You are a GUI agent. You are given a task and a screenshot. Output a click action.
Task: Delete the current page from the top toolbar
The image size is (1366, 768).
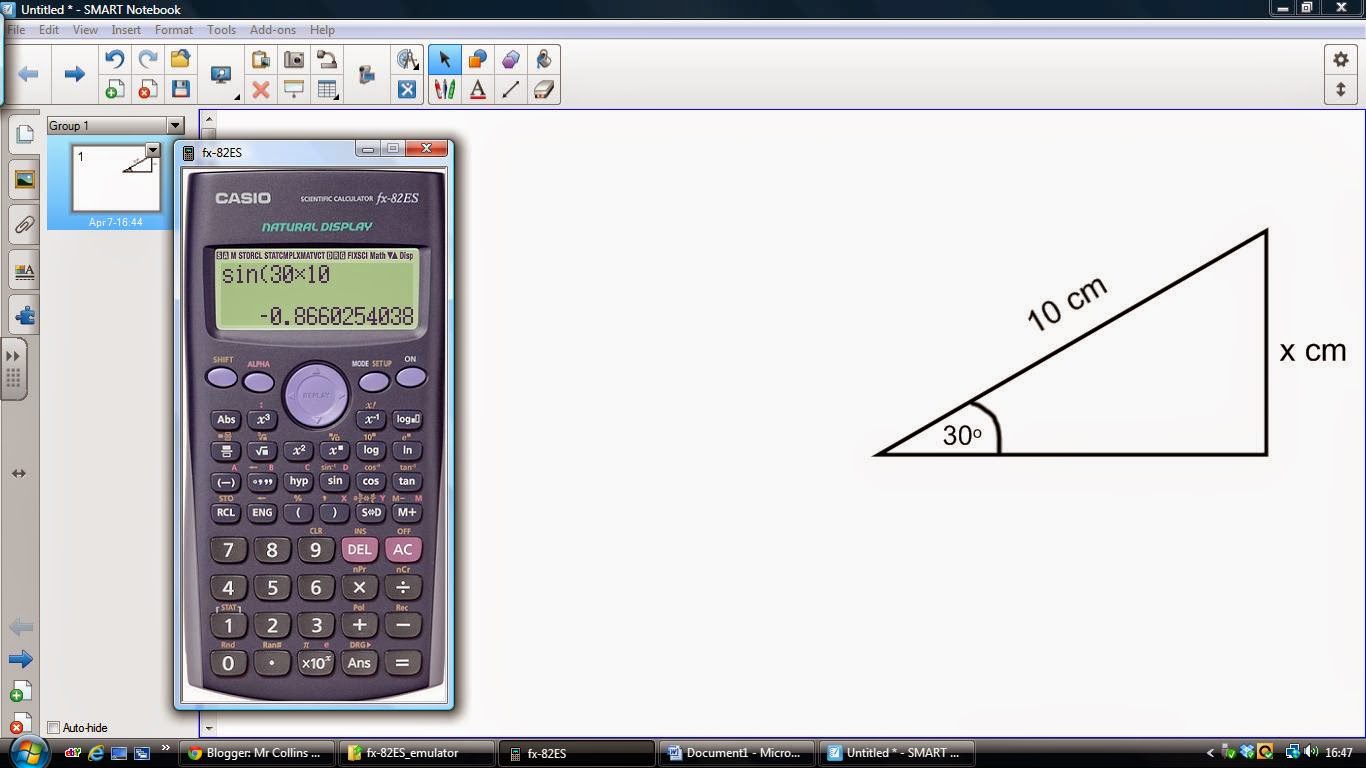[x=147, y=90]
